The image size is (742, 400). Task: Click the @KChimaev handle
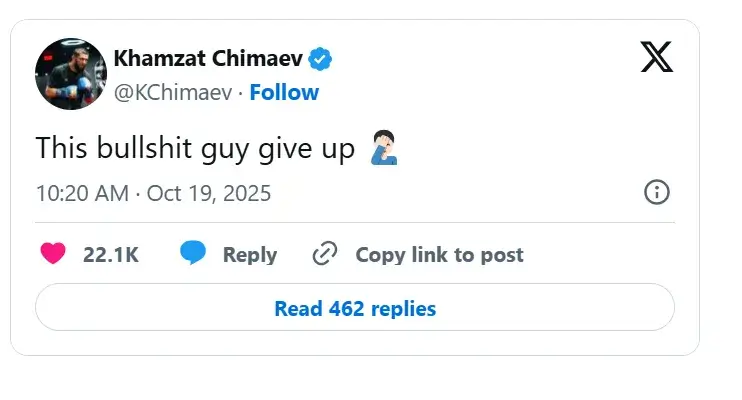(x=174, y=92)
